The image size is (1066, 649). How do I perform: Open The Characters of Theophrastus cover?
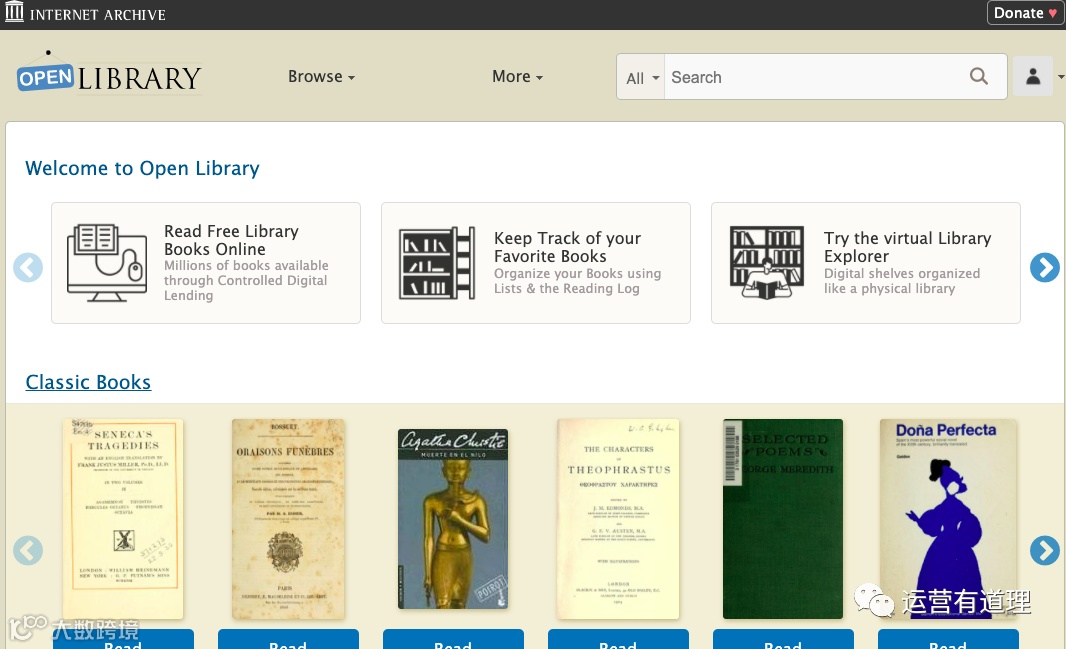pyautogui.click(x=618, y=519)
